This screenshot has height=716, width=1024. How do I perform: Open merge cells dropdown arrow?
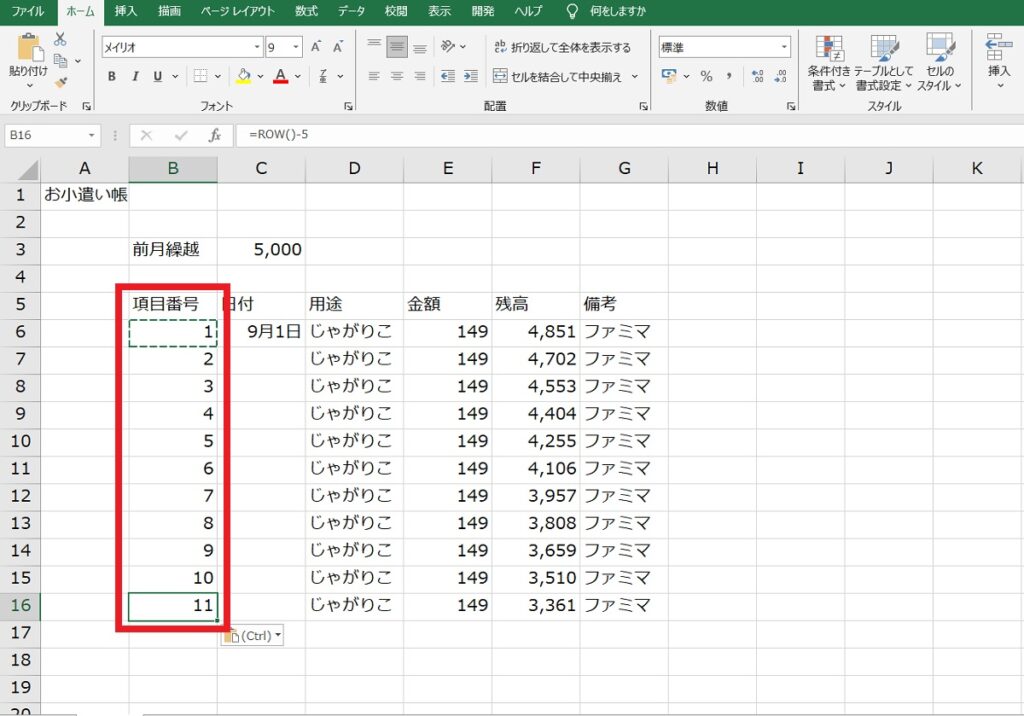coord(635,76)
